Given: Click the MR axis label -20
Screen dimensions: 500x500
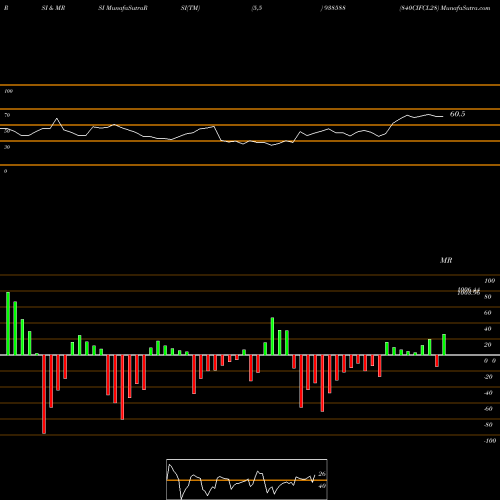Looking at the screenshot, I should pyautogui.click(x=488, y=377).
